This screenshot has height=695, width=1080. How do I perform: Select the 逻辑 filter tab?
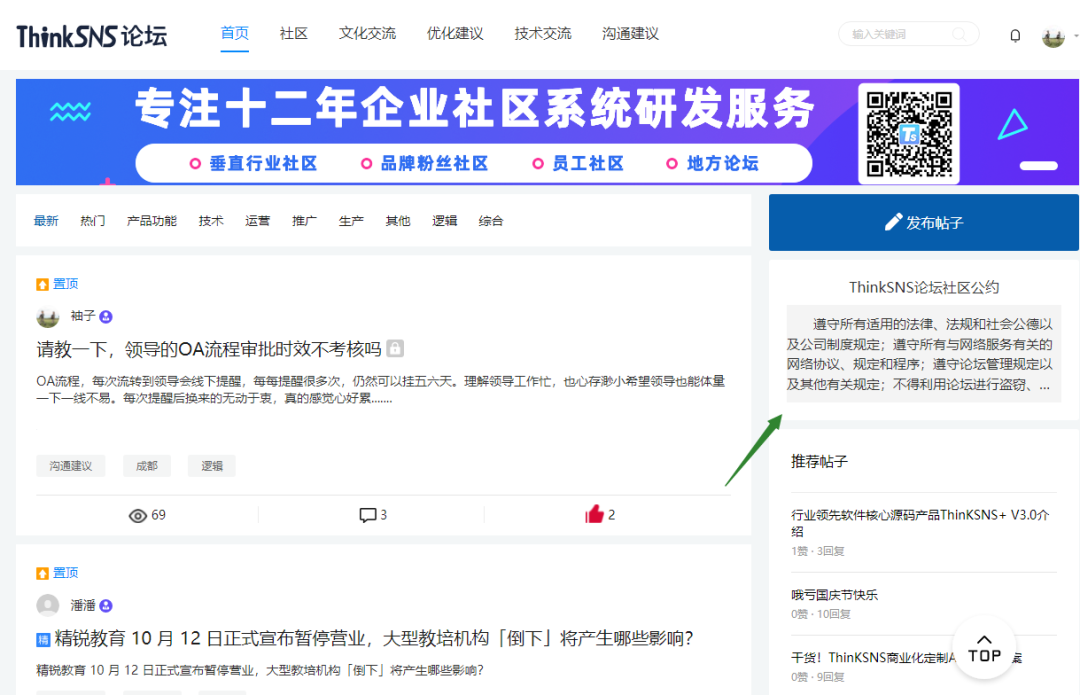point(444,221)
